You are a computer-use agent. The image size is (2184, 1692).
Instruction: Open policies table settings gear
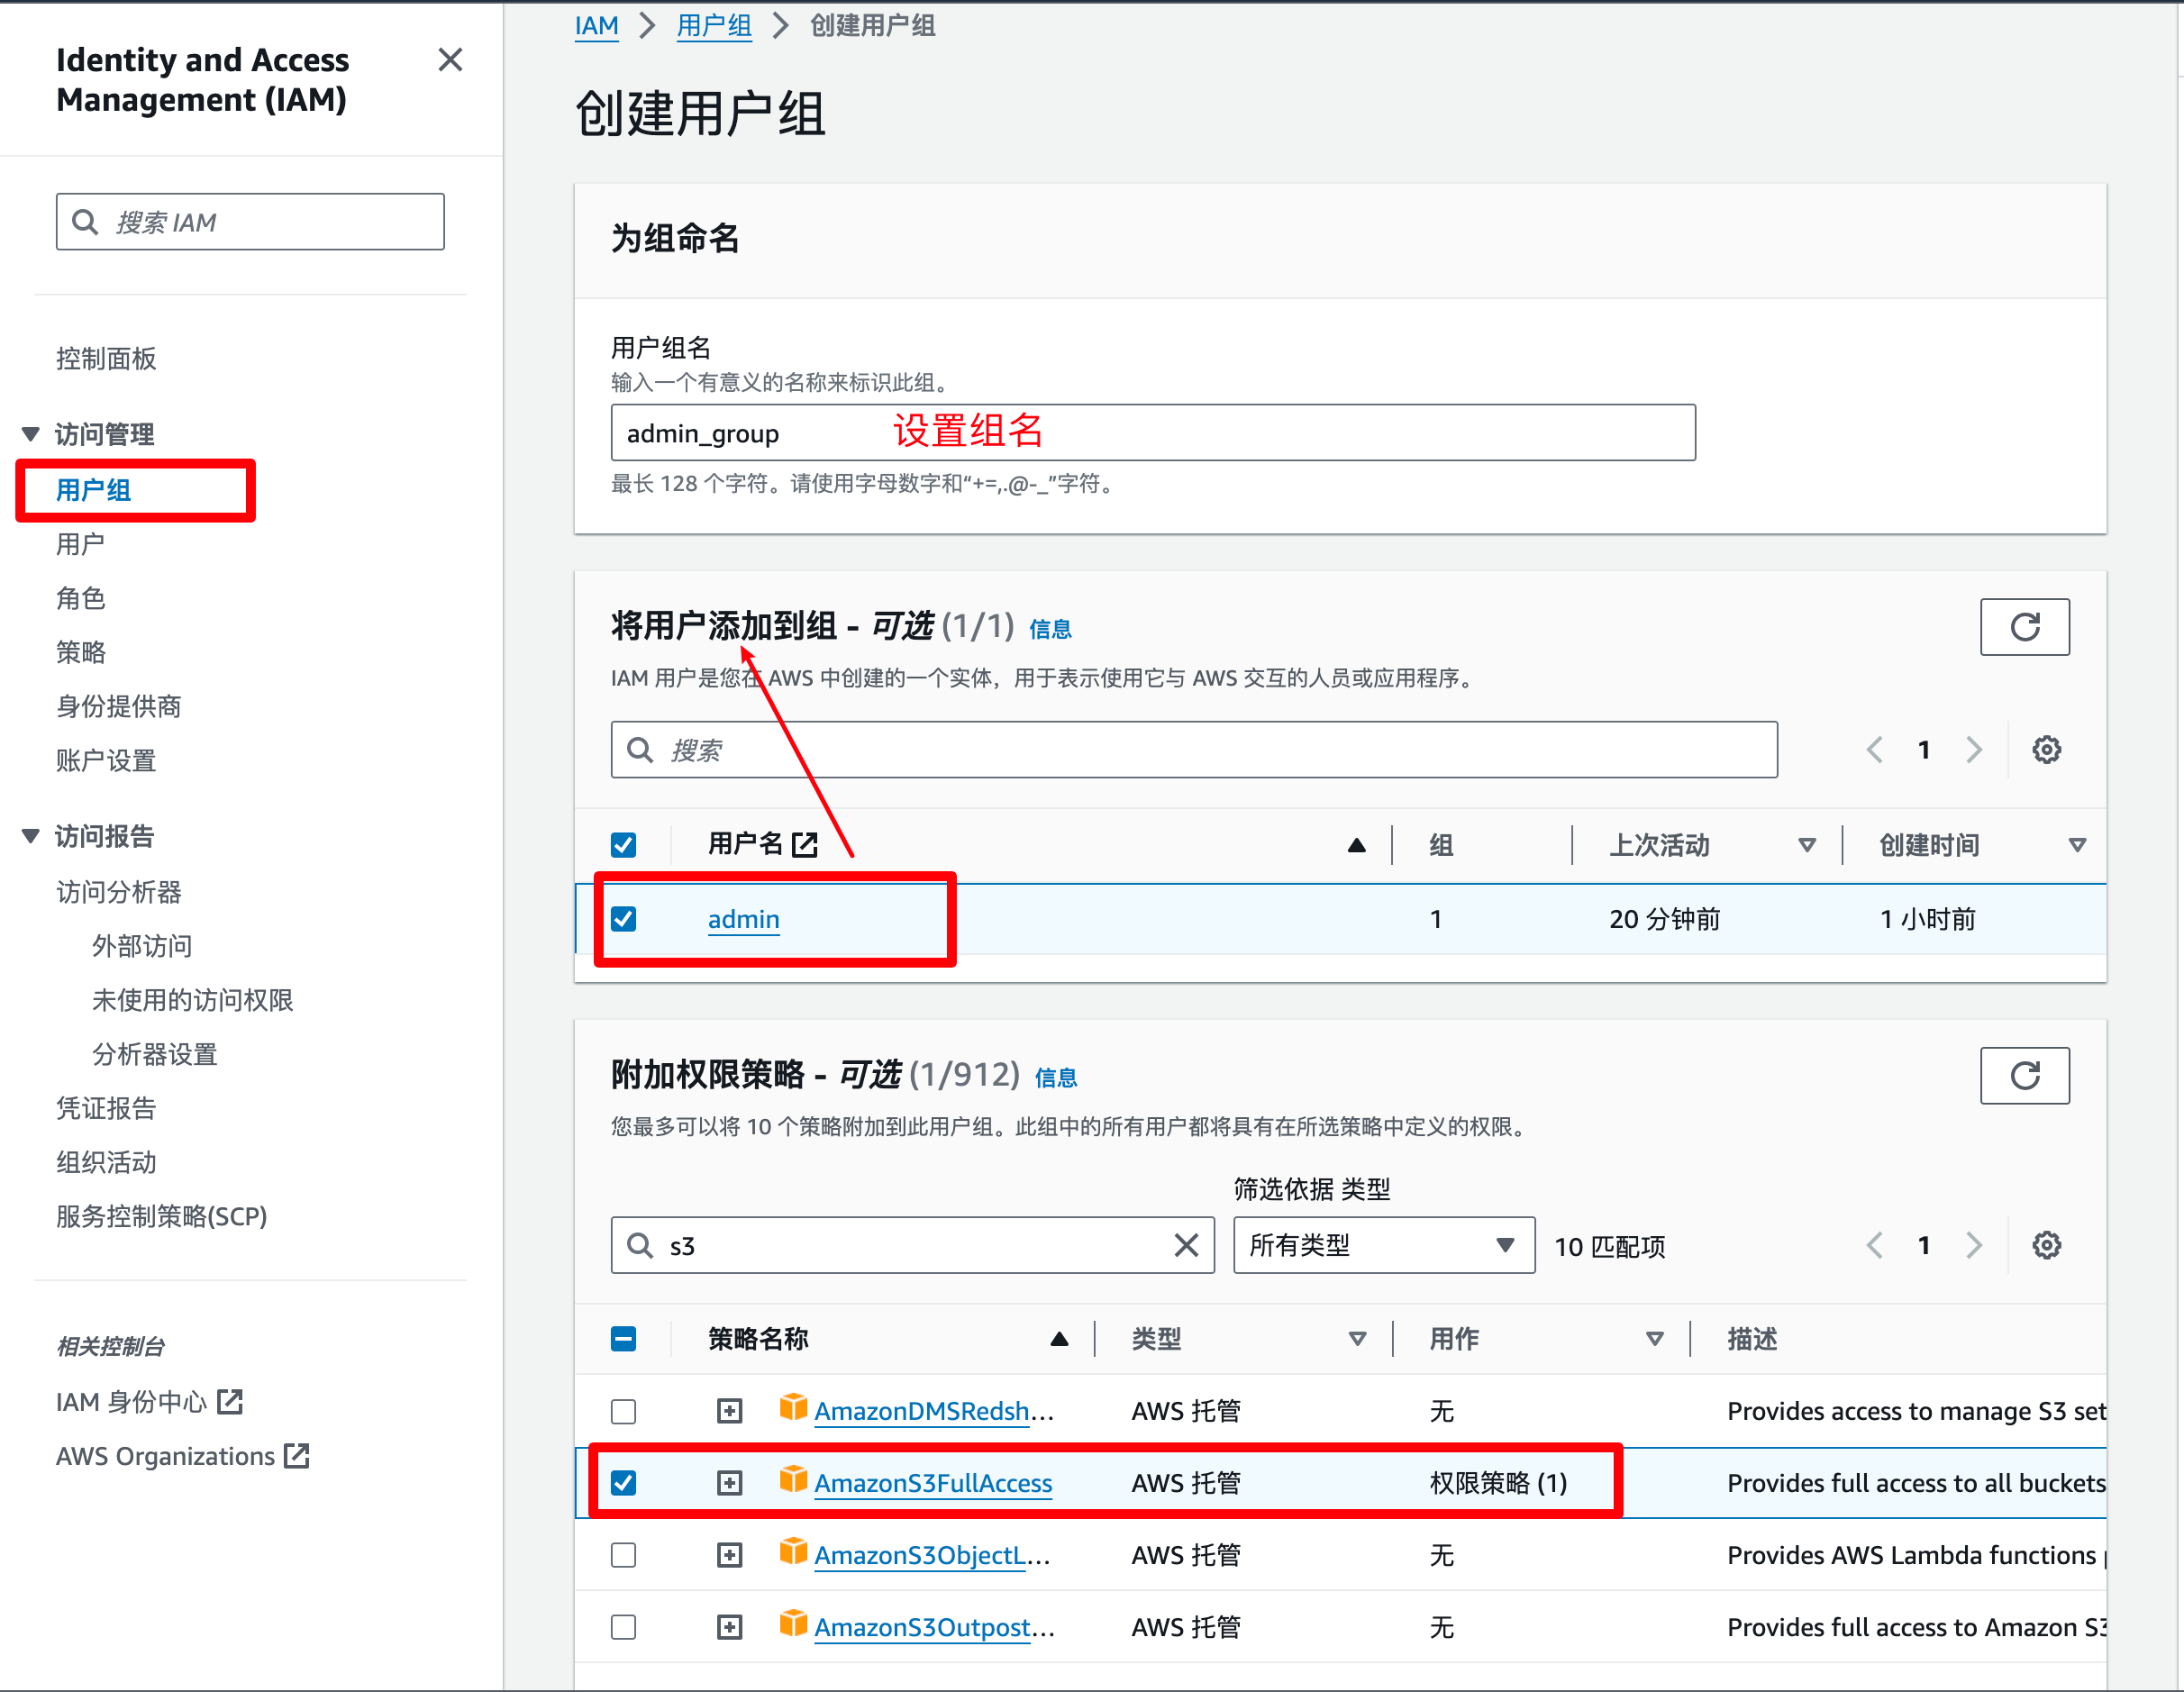pos(2046,1245)
